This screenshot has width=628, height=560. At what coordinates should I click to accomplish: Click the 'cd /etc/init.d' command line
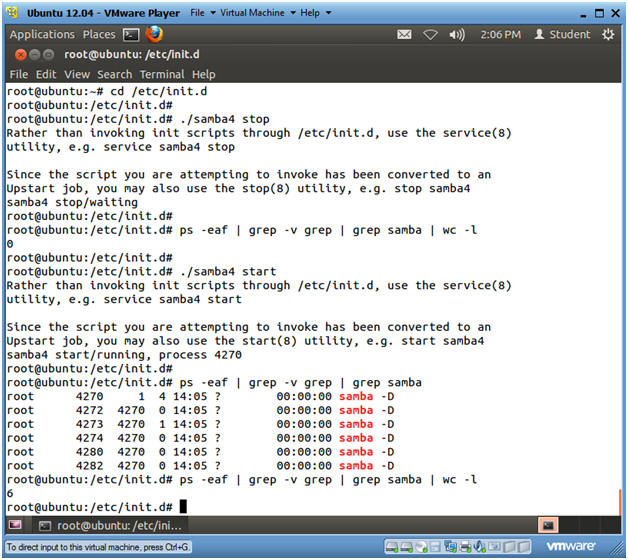159,91
